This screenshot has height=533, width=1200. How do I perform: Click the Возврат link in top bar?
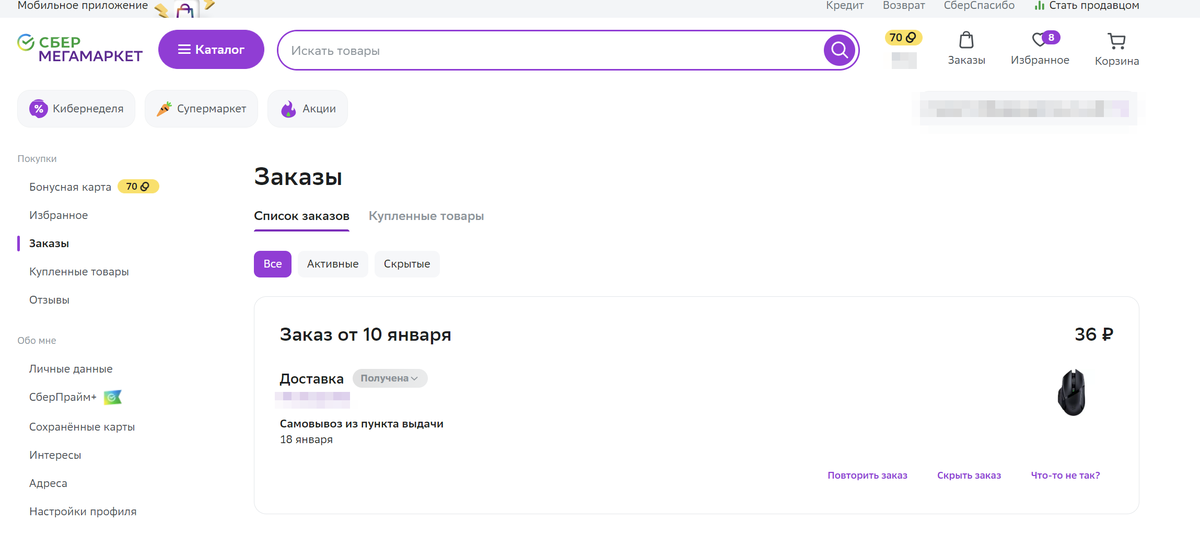(904, 6)
